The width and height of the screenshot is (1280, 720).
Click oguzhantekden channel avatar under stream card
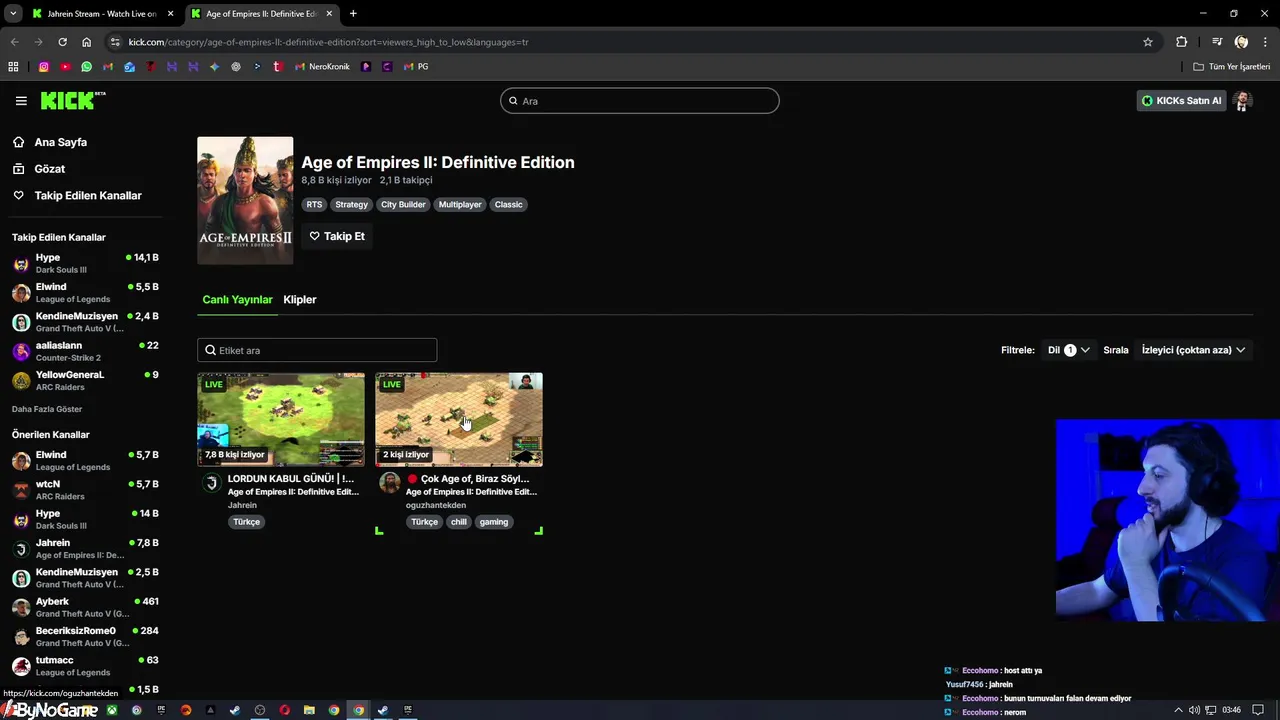pyautogui.click(x=390, y=483)
